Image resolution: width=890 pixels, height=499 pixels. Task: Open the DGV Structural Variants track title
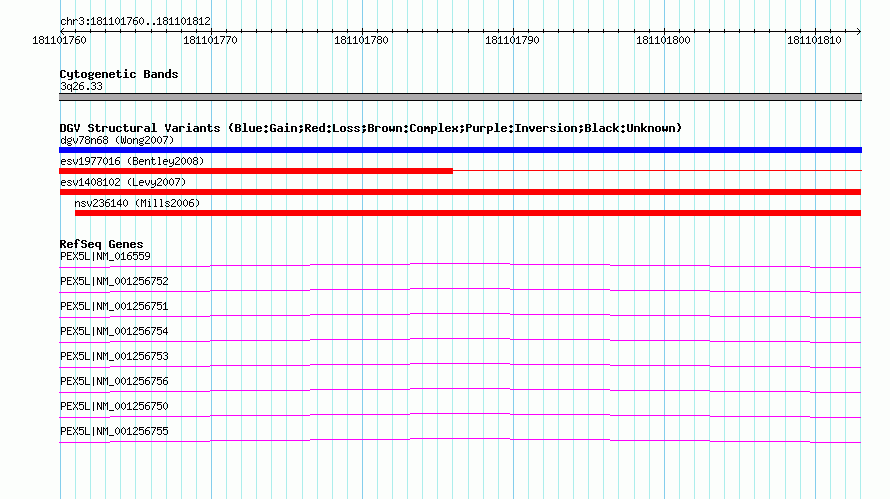[x=370, y=128]
